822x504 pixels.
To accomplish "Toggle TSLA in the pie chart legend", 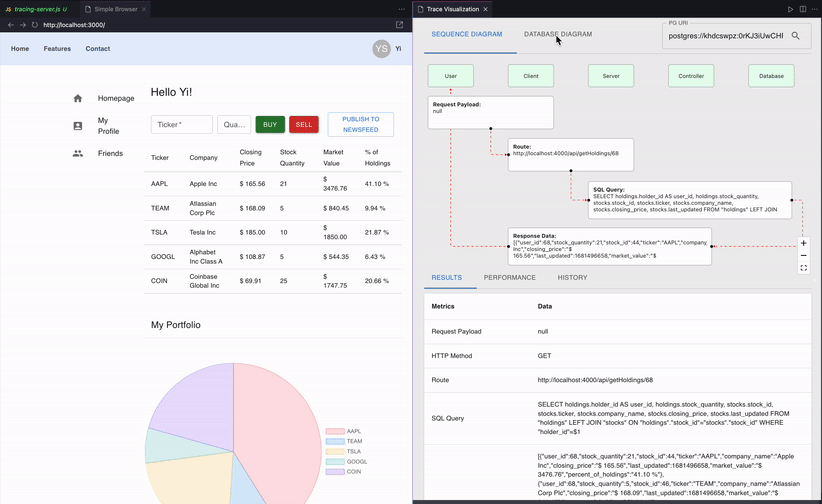I will point(344,451).
